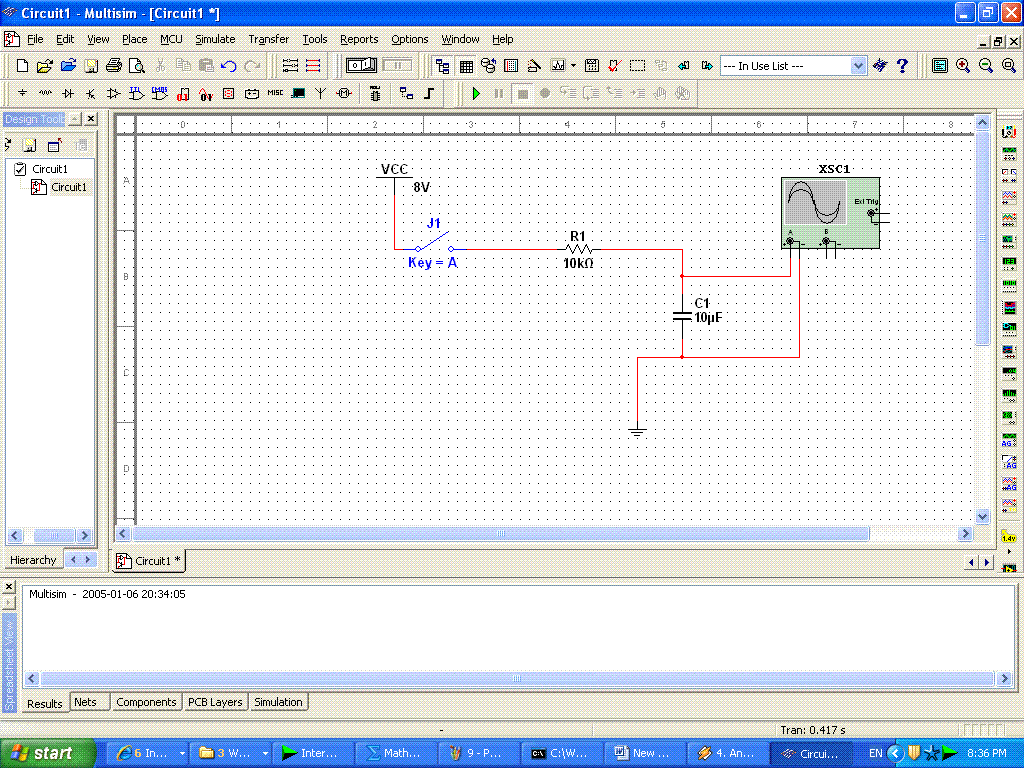Image resolution: width=1024 pixels, height=768 pixels.
Task: Click the Print icon
Action: pyautogui.click(x=114, y=65)
